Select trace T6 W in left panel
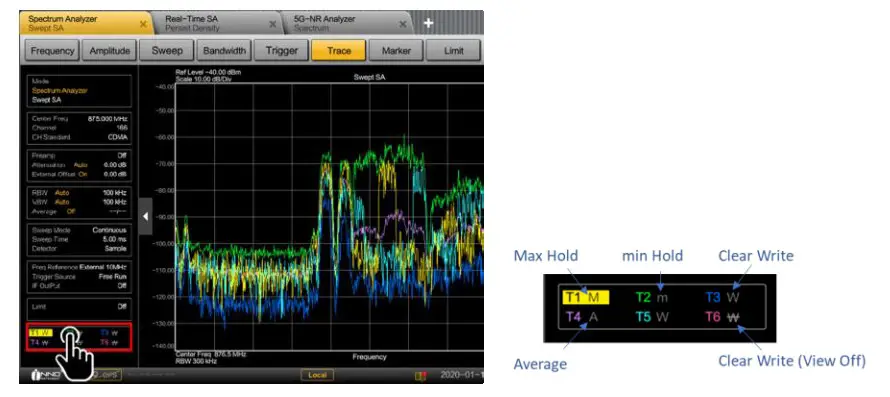This screenshot has width=890, height=397. coord(109,342)
